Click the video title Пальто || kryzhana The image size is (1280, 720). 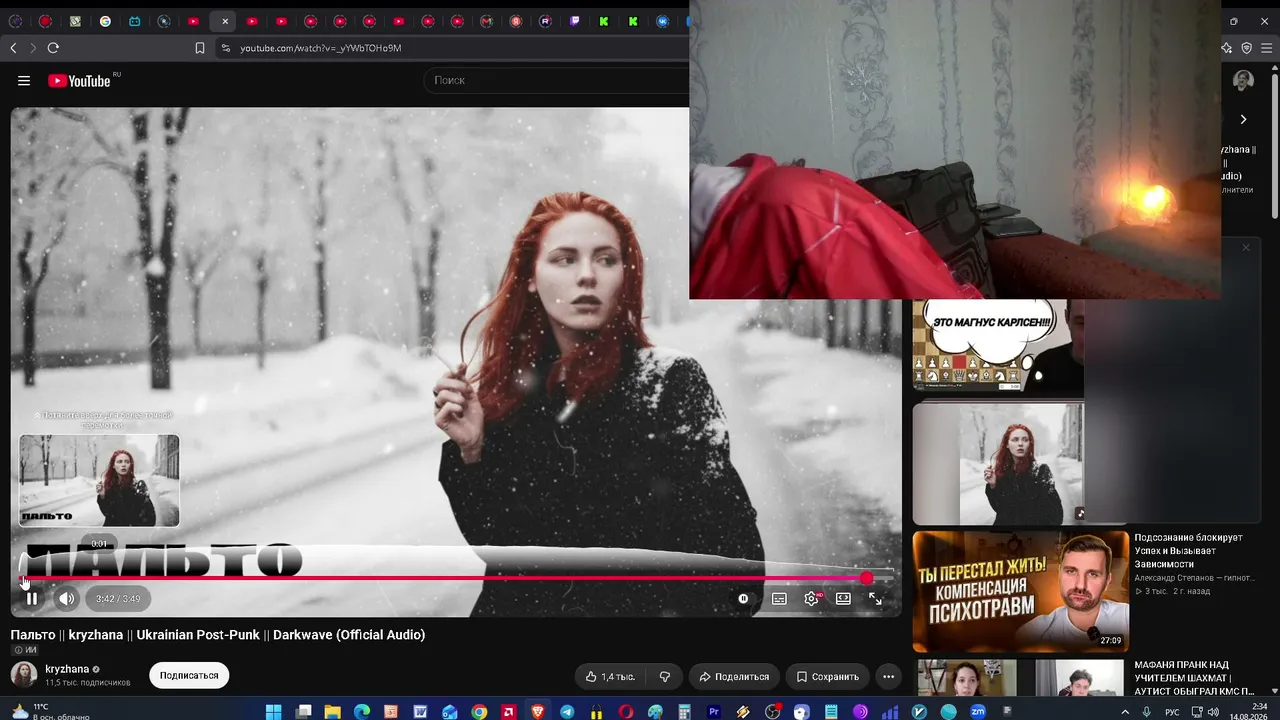218,635
